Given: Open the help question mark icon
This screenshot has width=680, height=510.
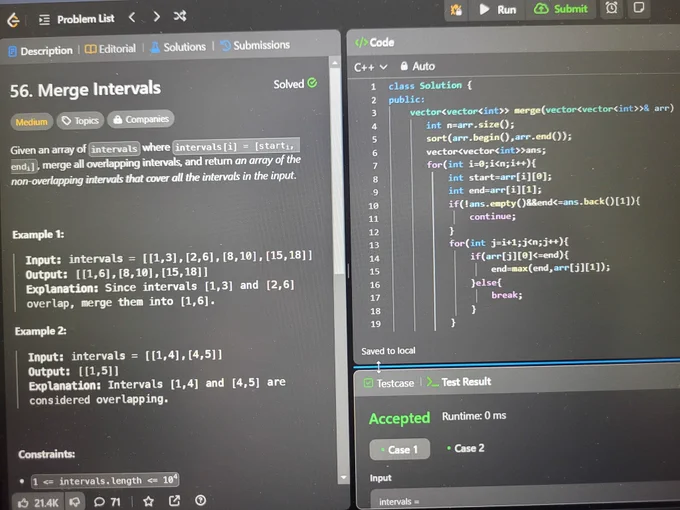Looking at the screenshot, I should click(200, 501).
